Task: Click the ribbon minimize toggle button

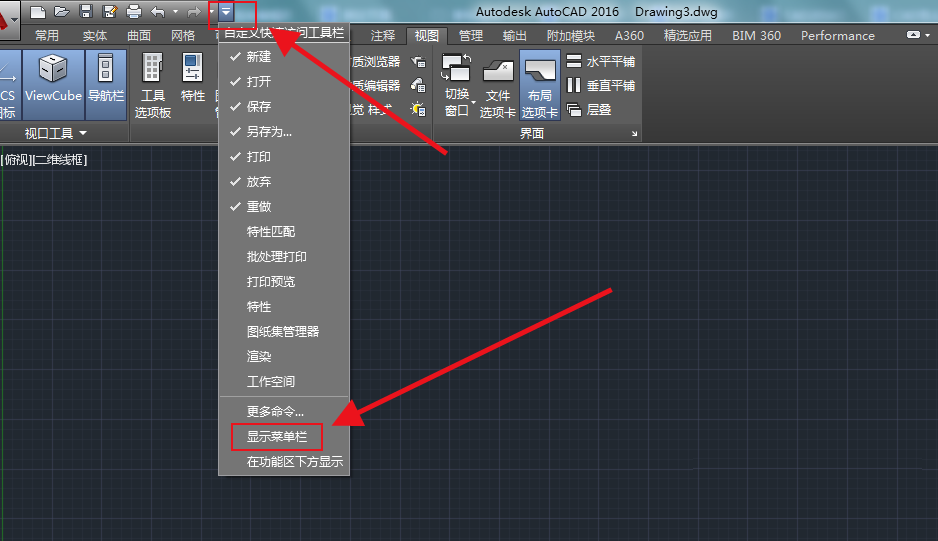Action: tap(913, 35)
